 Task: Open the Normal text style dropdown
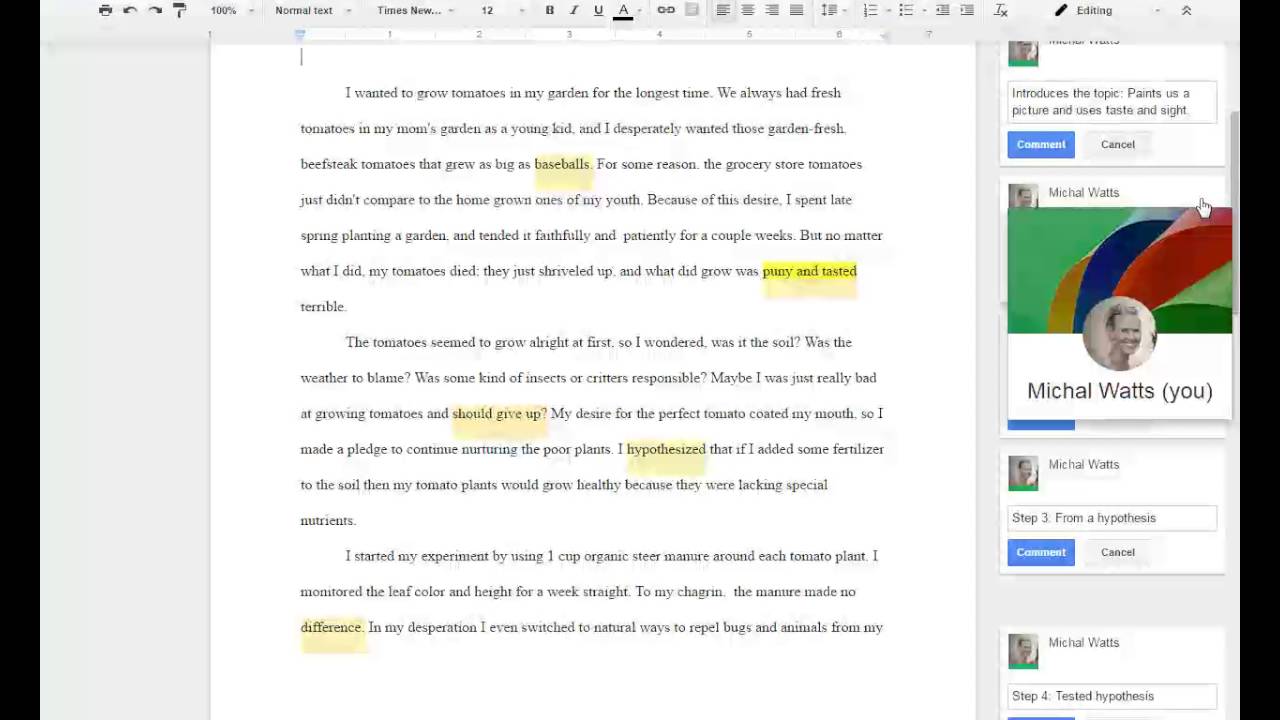click(313, 10)
